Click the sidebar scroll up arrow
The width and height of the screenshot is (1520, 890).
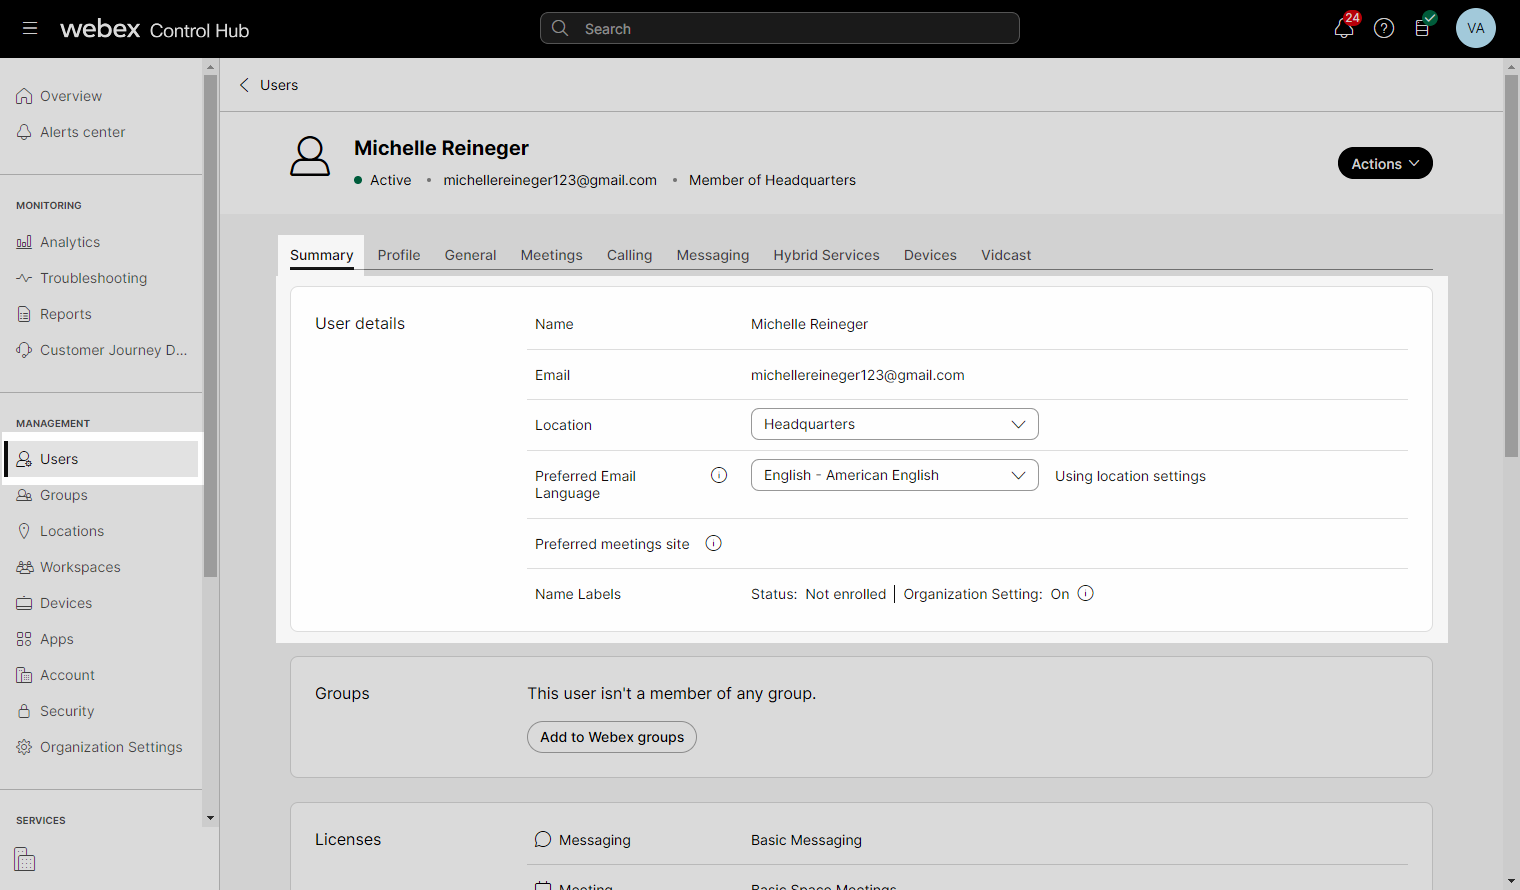[x=210, y=67]
